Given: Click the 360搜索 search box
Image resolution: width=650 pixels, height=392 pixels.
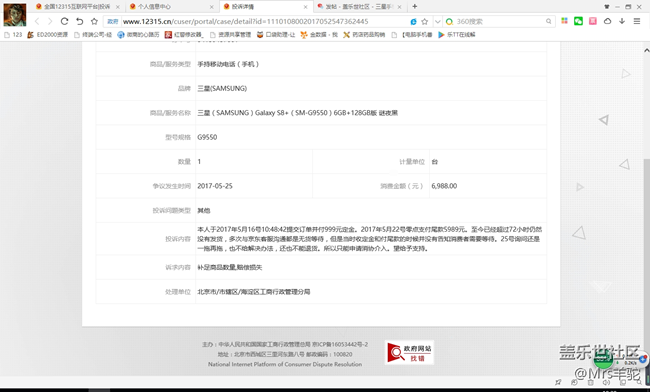Looking at the screenshot, I should (x=500, y=22).
